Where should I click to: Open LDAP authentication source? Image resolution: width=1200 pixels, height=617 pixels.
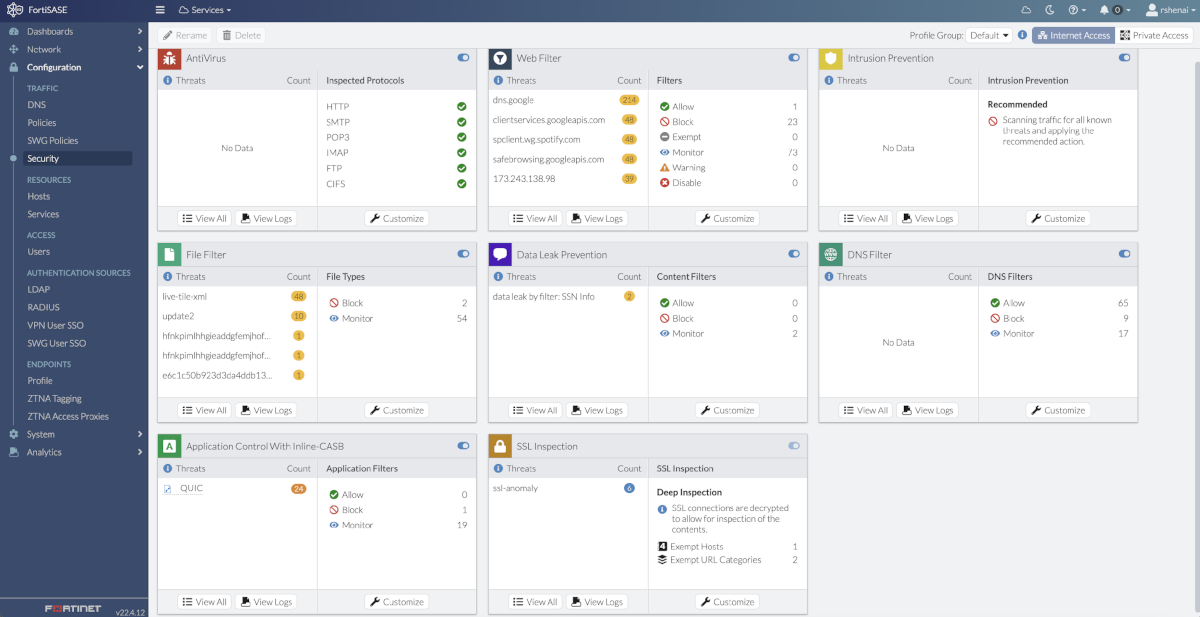click(x=38, y=289)
